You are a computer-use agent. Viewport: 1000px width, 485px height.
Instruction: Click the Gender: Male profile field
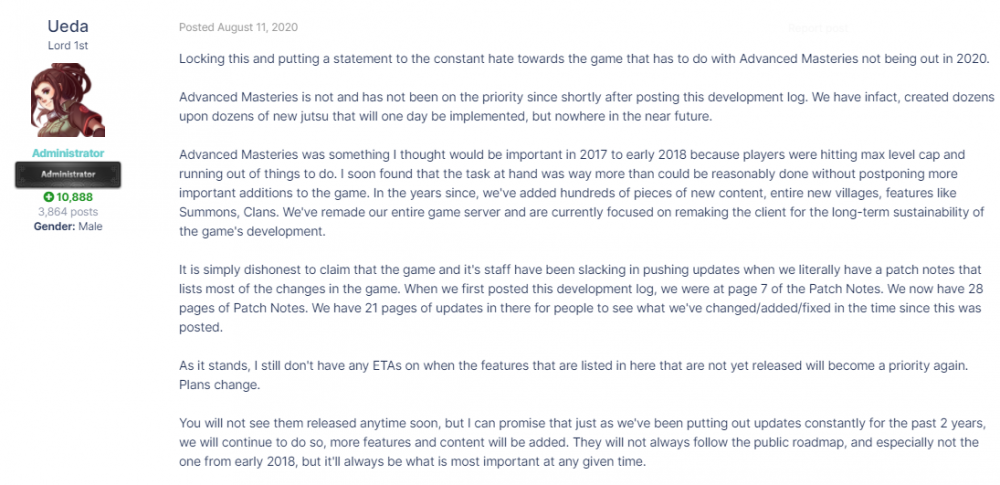click(68, 226)
